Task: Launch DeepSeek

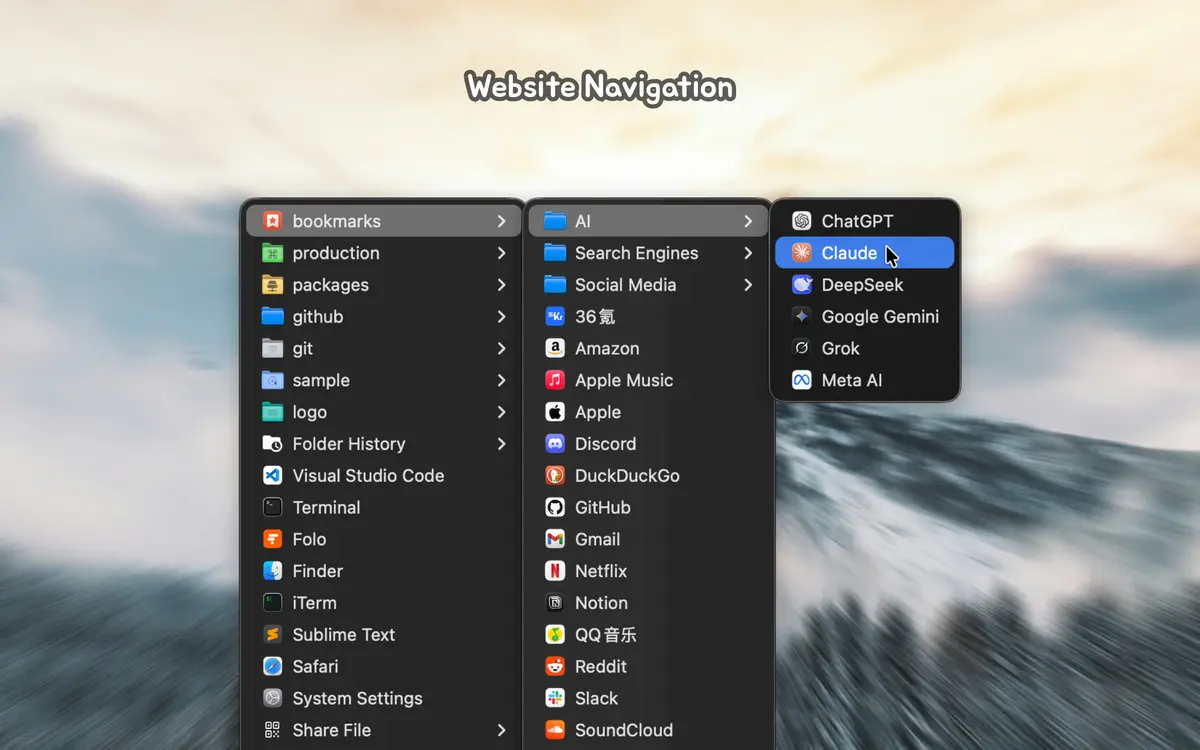Action: pyautogui.click(x=862, y=284)
